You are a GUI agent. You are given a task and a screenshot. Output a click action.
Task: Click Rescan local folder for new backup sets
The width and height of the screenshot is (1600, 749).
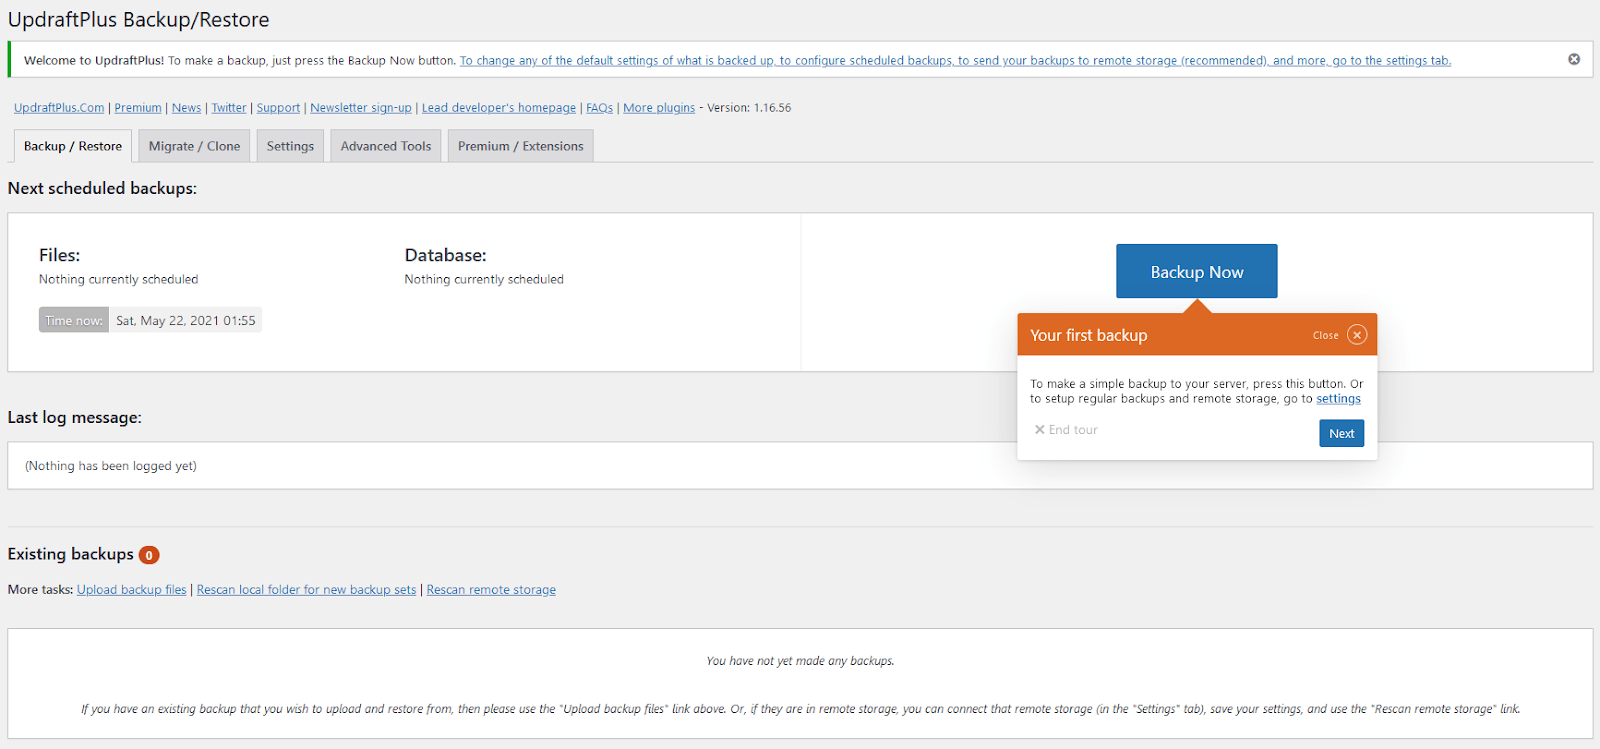(306, 590)
